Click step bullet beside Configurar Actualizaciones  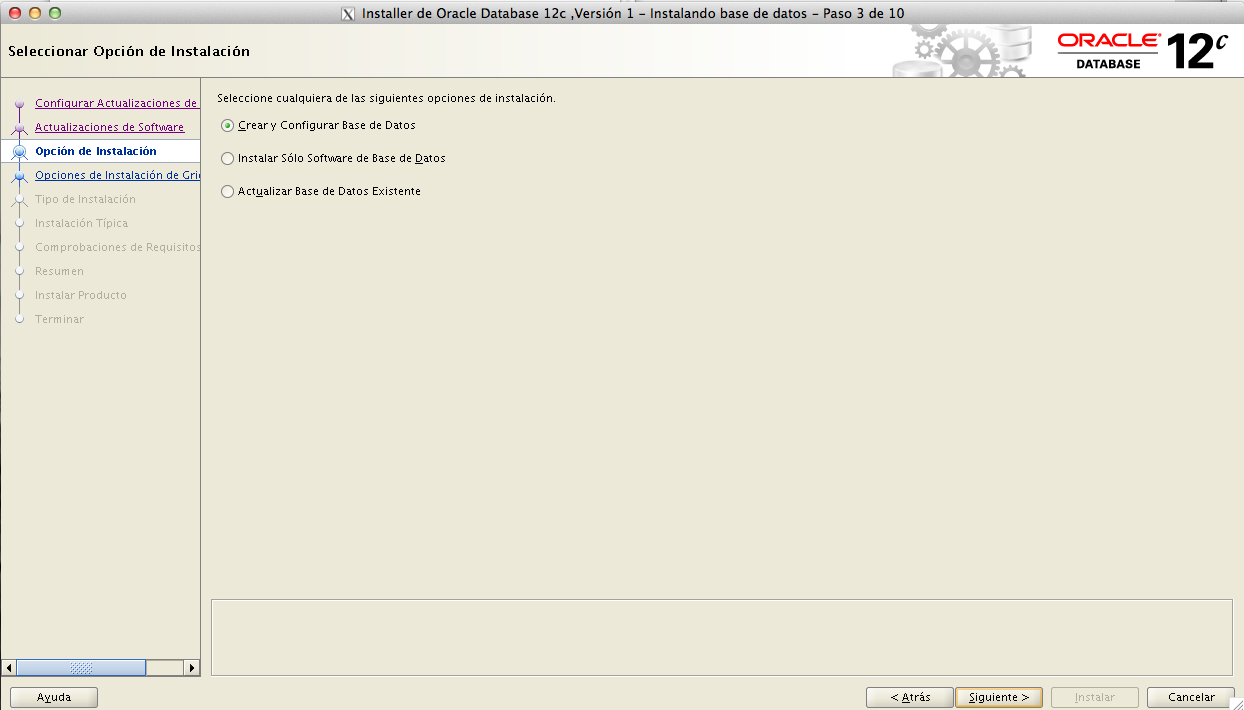point(19,104)
